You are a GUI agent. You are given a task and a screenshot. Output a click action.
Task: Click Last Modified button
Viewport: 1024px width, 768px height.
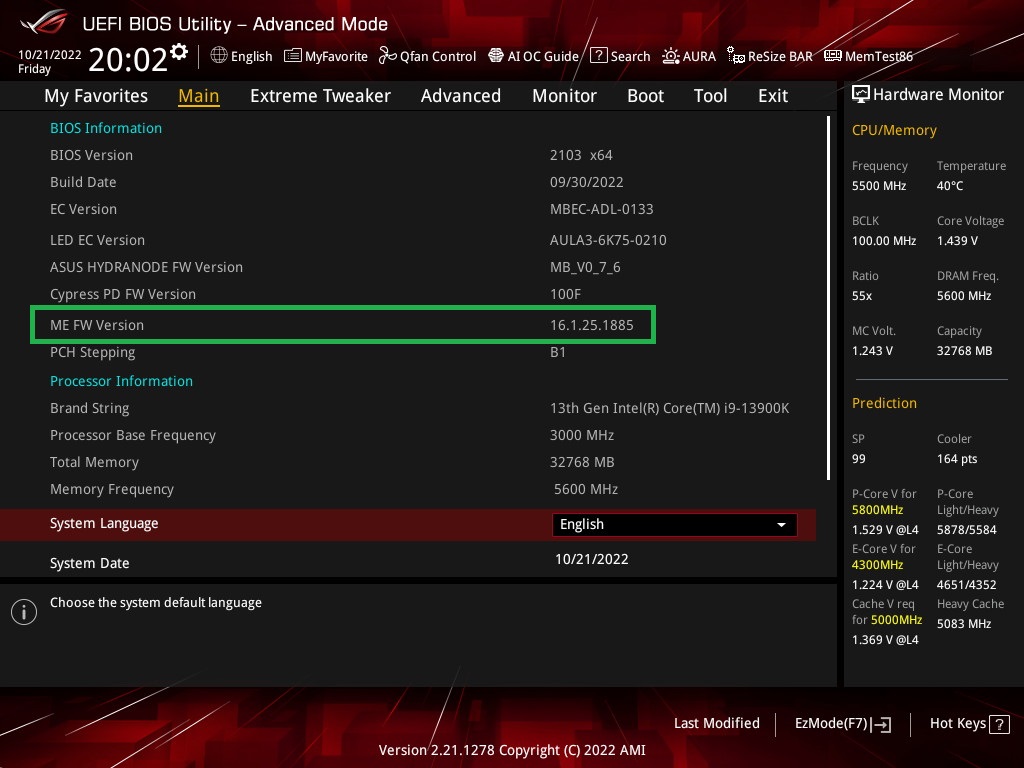716,724
